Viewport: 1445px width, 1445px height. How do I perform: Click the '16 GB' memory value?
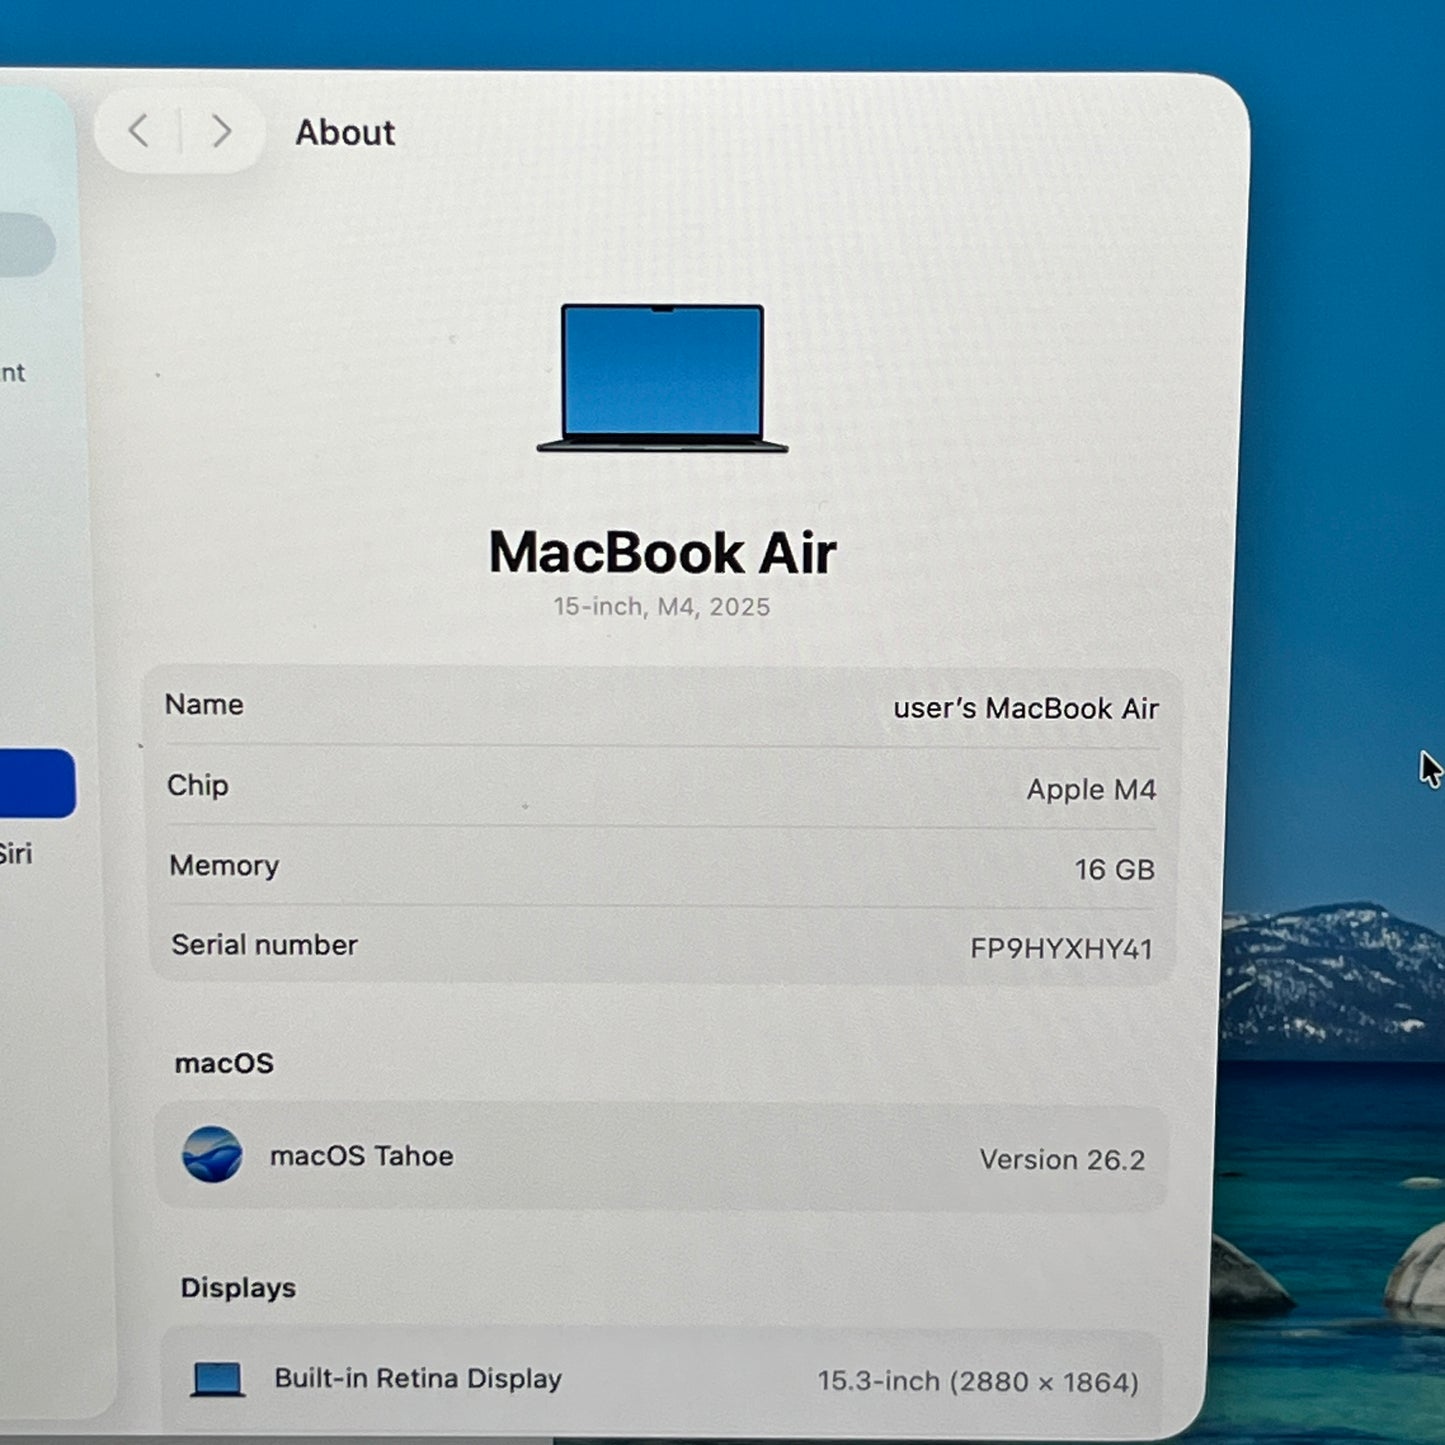coord(1115,869)
